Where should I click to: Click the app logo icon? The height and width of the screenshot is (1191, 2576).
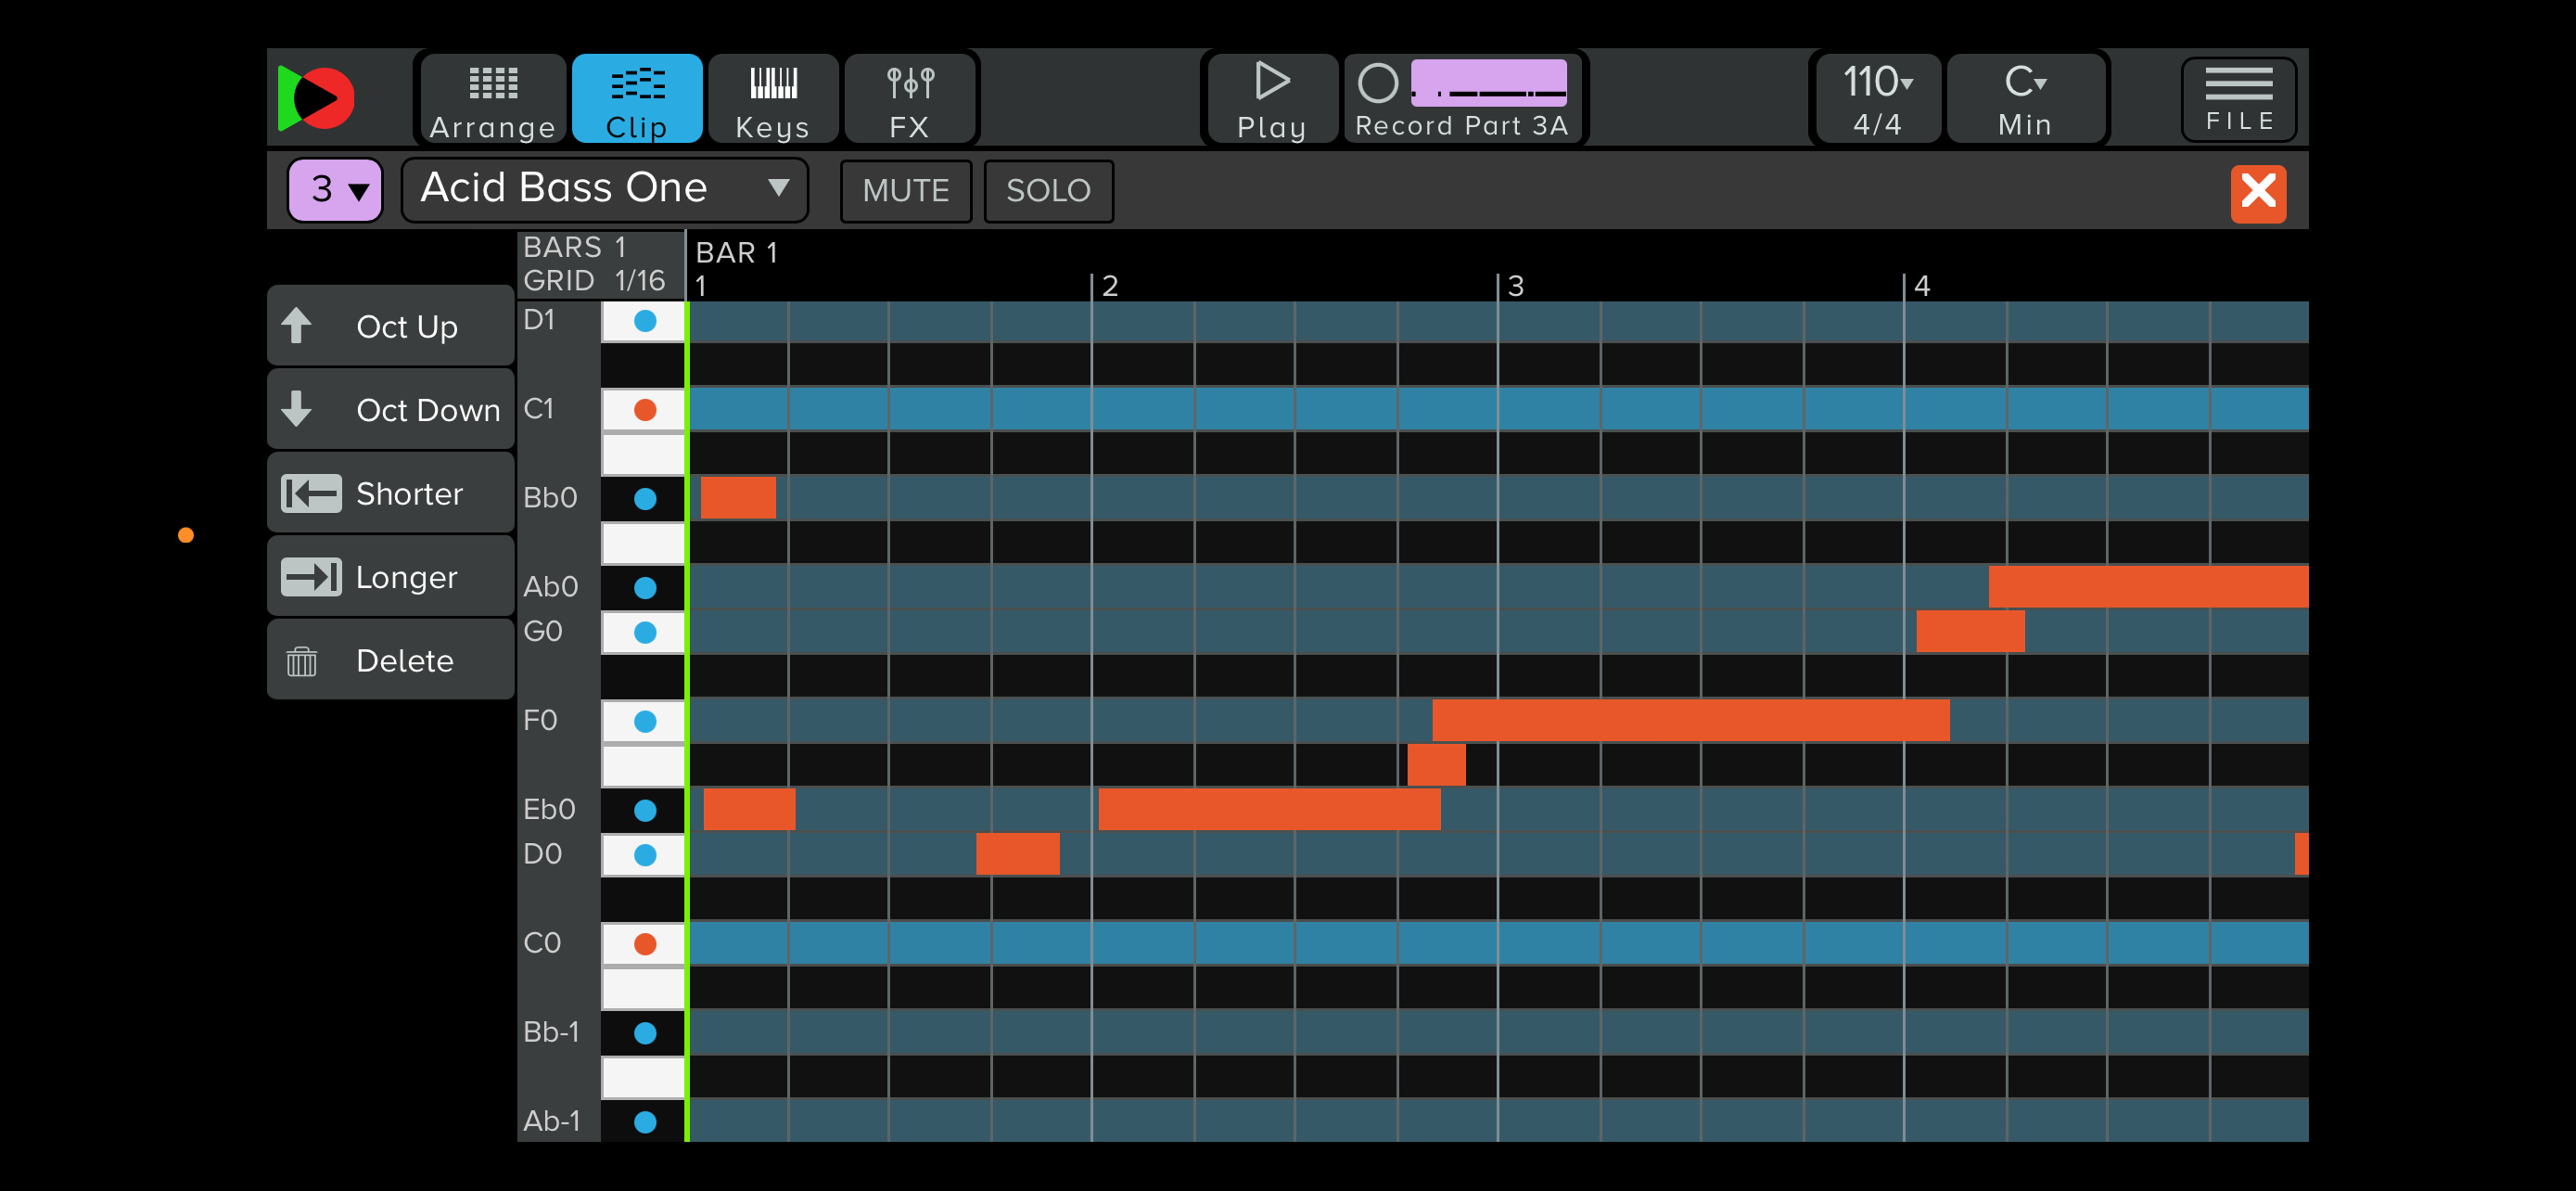[315, 98]
